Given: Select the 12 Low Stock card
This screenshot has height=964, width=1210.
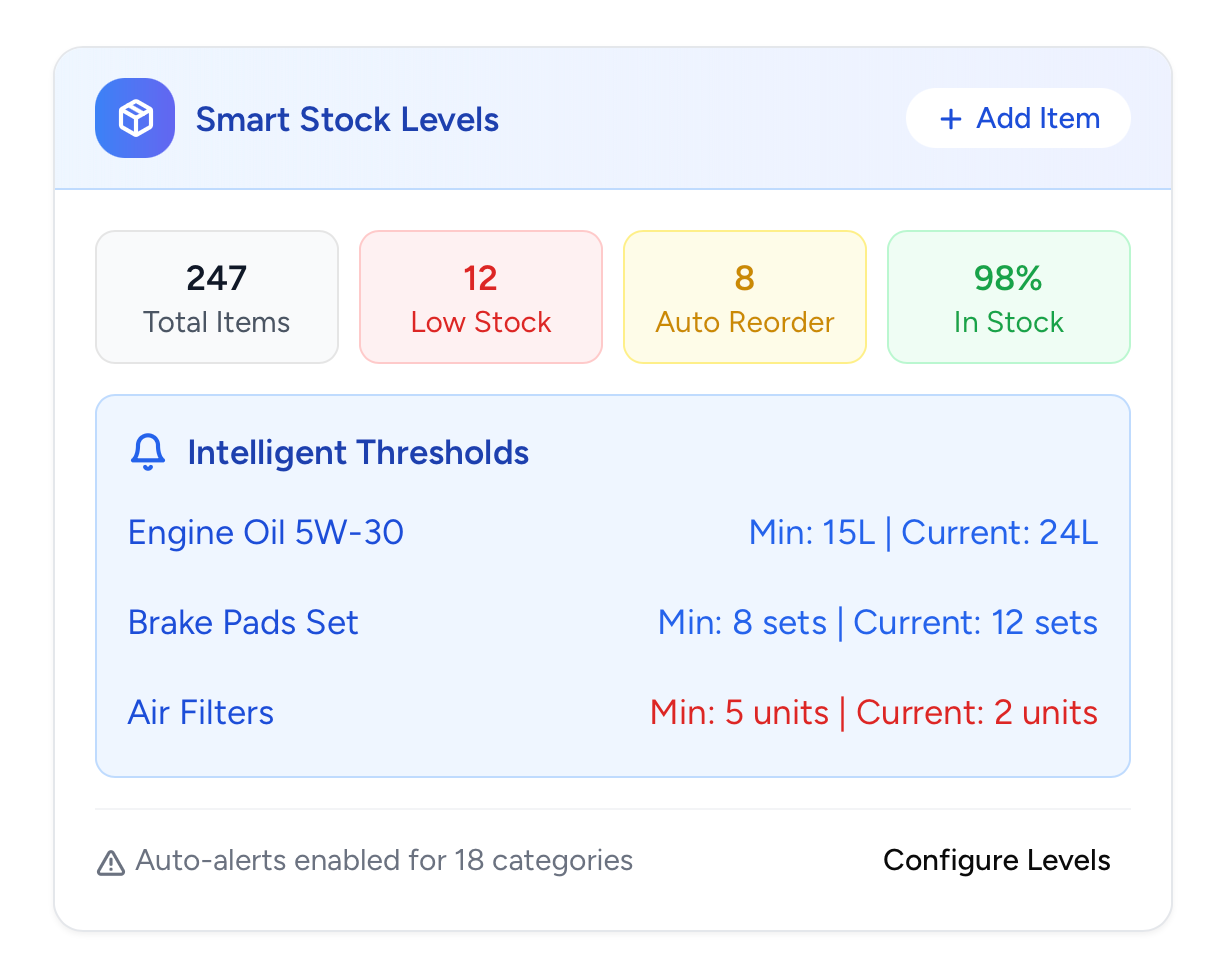Looking at the screenshot, I should coord(481,298).
